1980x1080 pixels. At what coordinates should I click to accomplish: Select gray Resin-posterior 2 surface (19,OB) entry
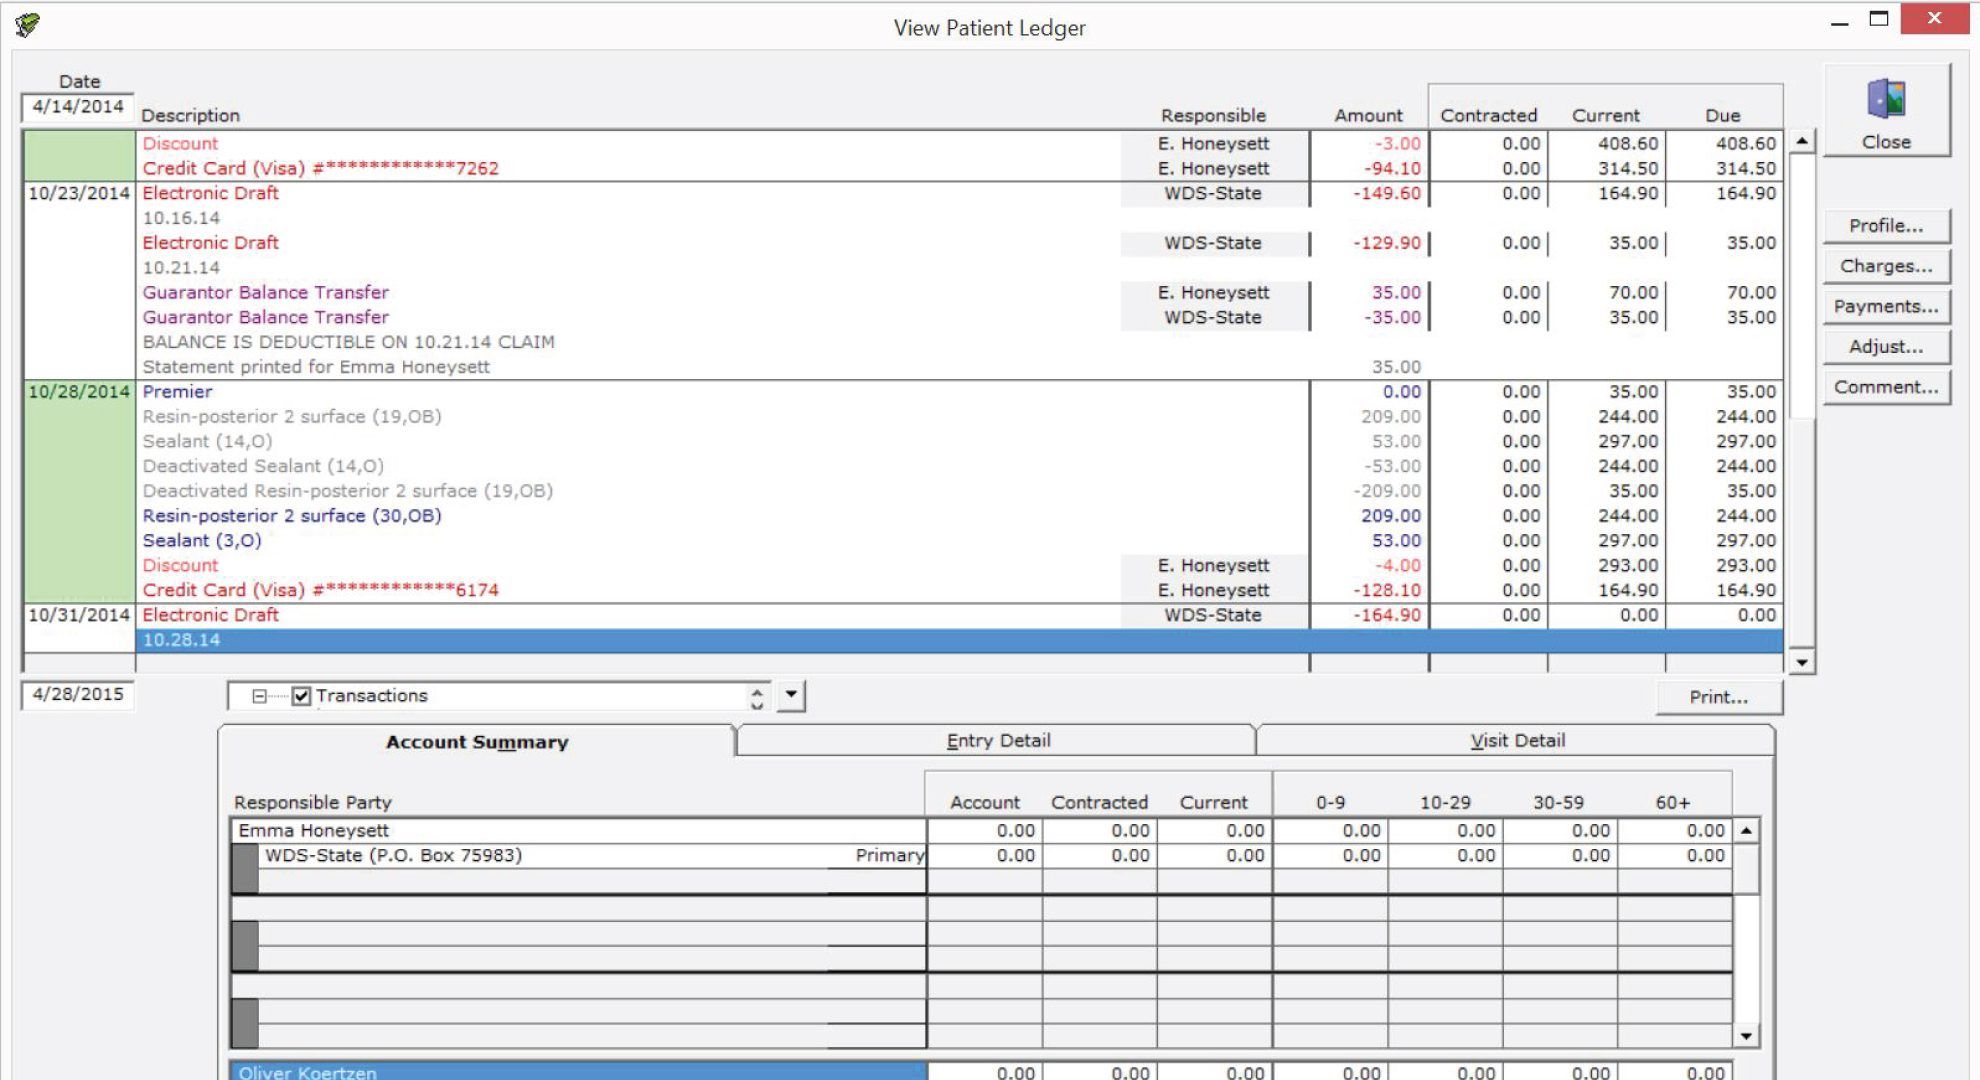tap(959, 417)
